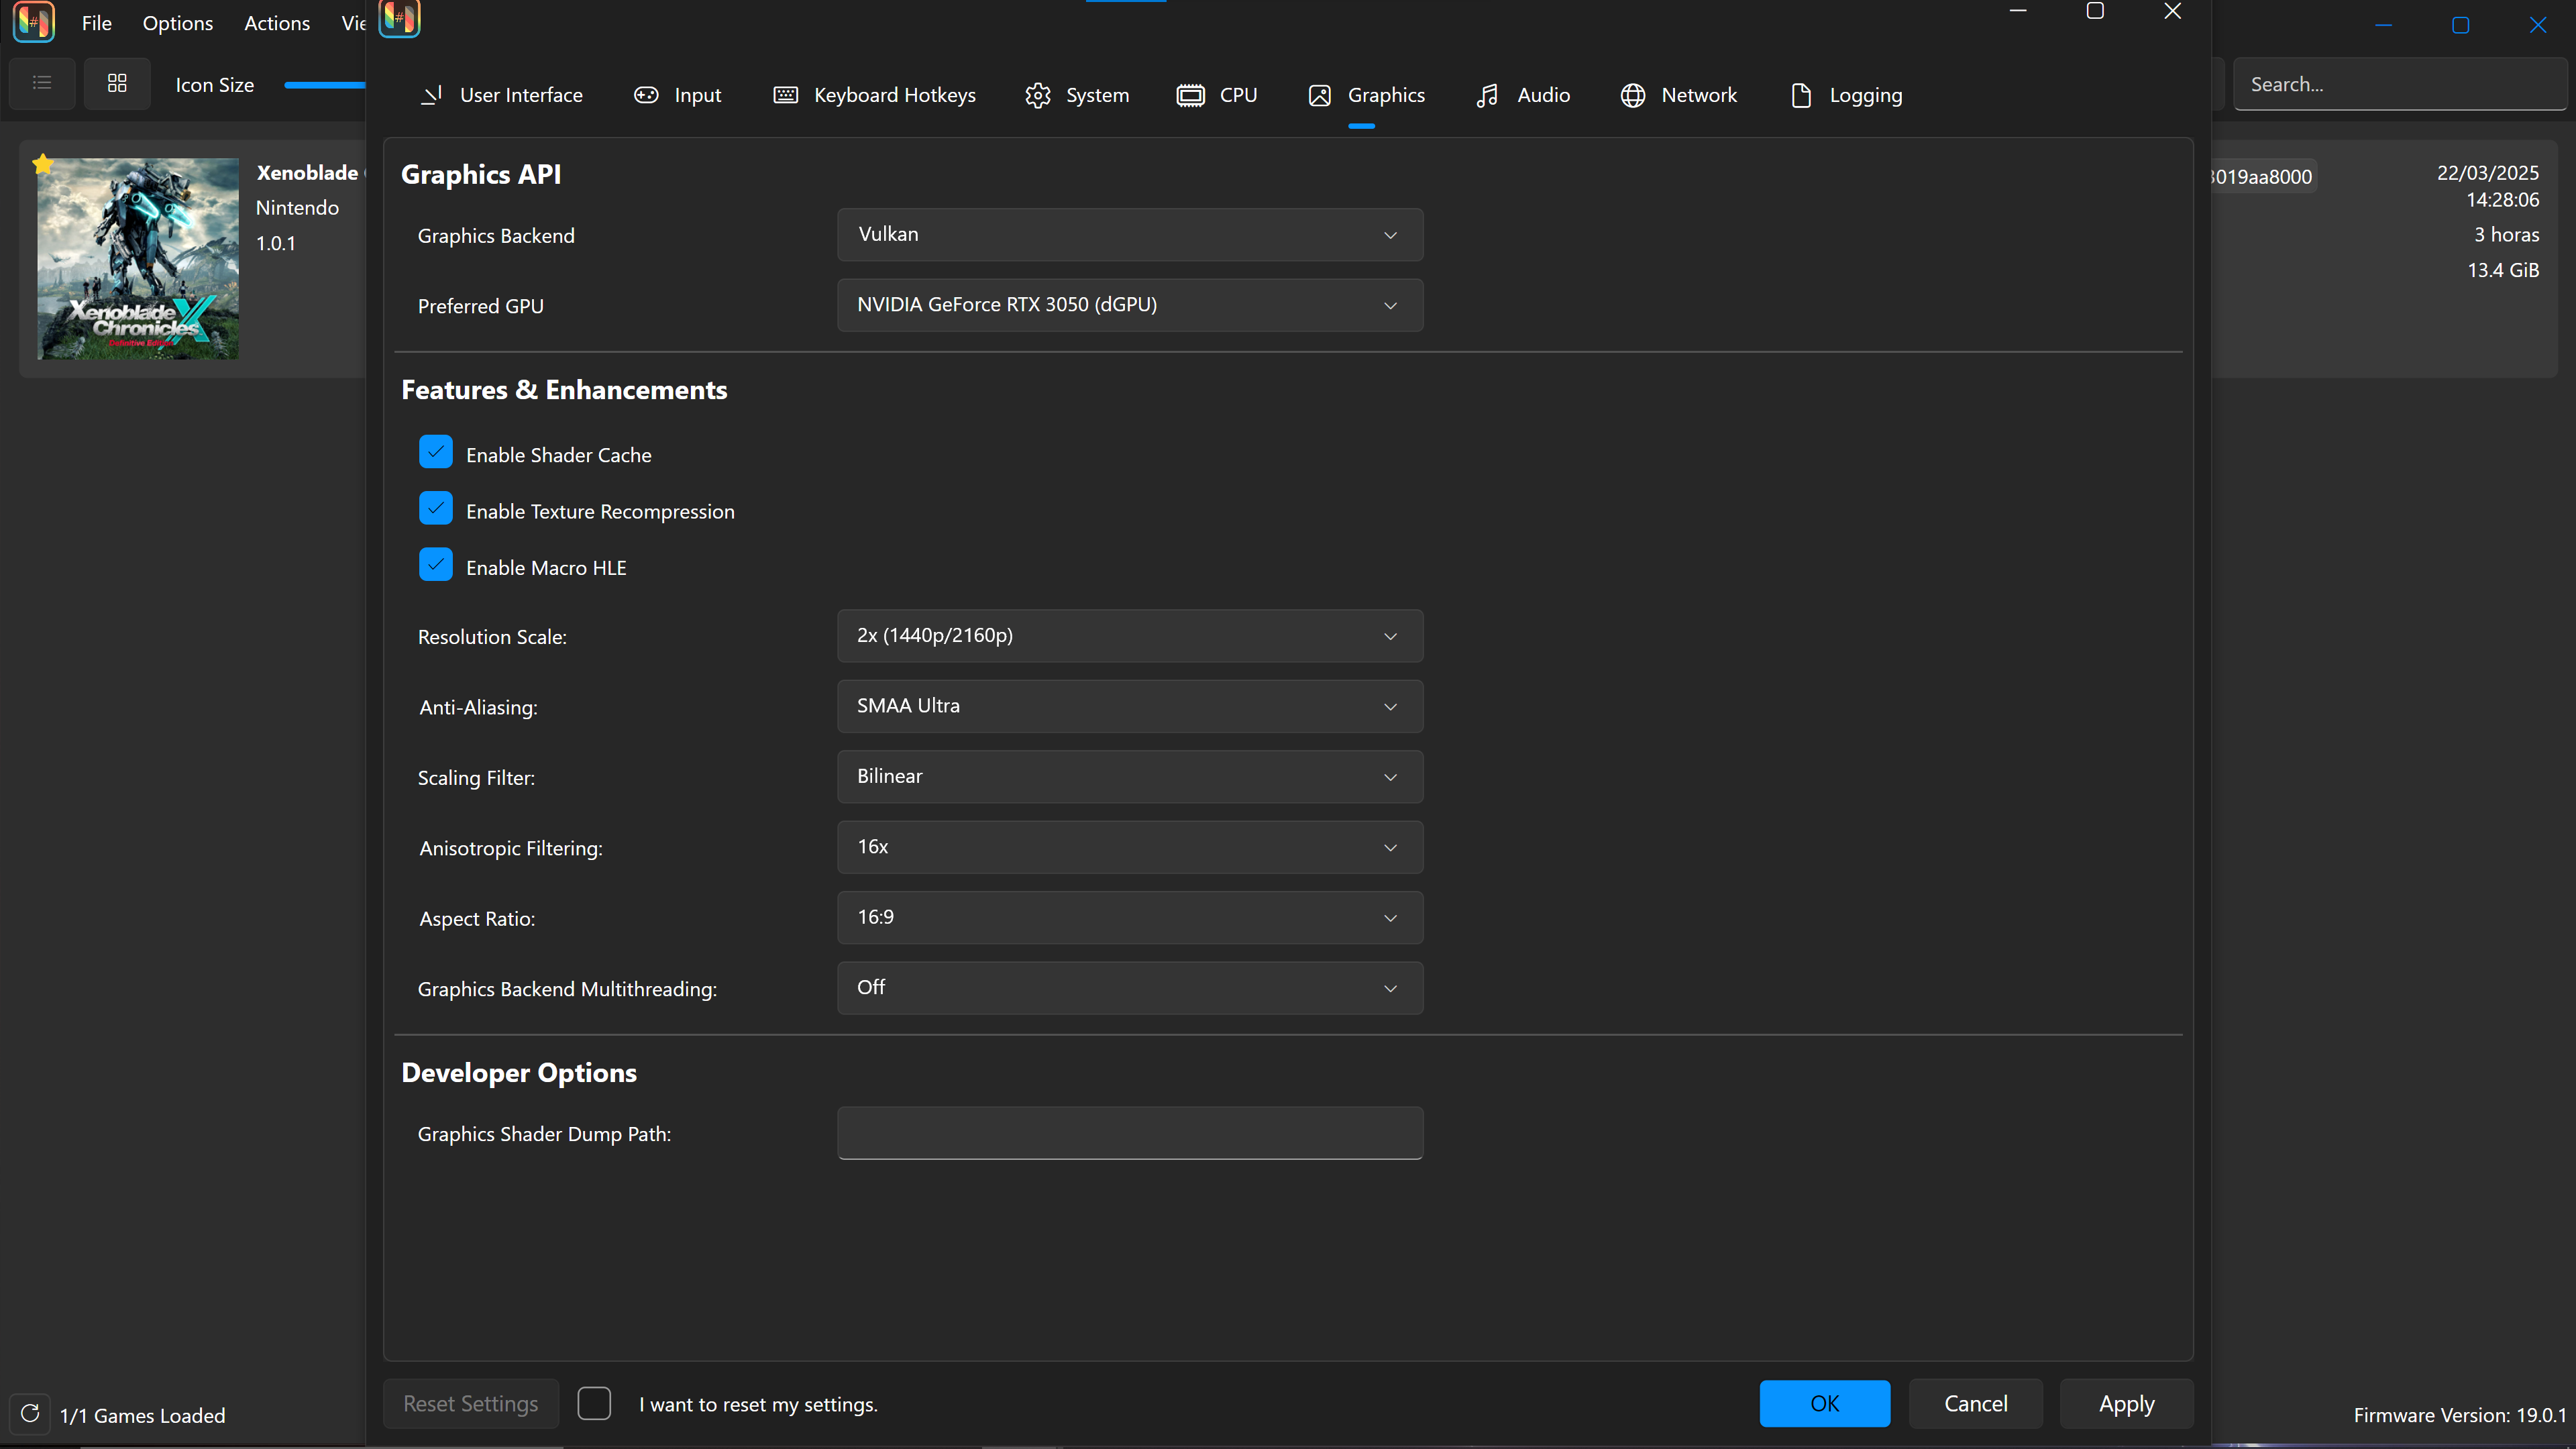Select the Xenoblade Chronicles X cover thumbnail
This screenshot has width=2576, height=1449.
[x=138, y=258]
